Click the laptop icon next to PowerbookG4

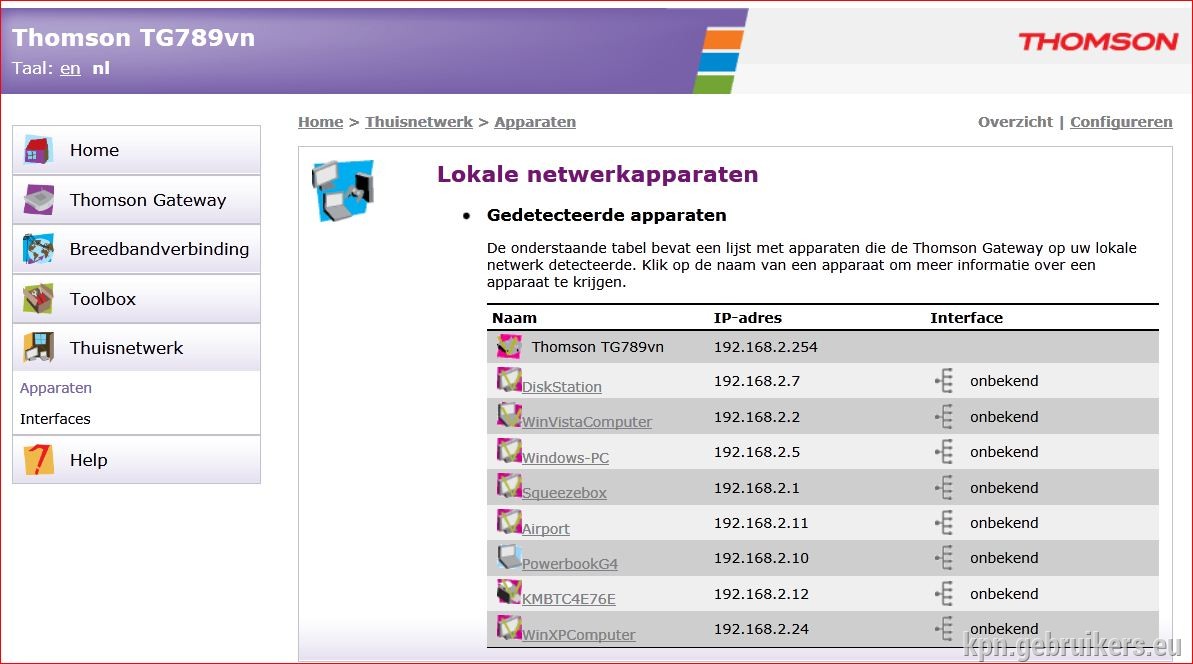point(508,557)
